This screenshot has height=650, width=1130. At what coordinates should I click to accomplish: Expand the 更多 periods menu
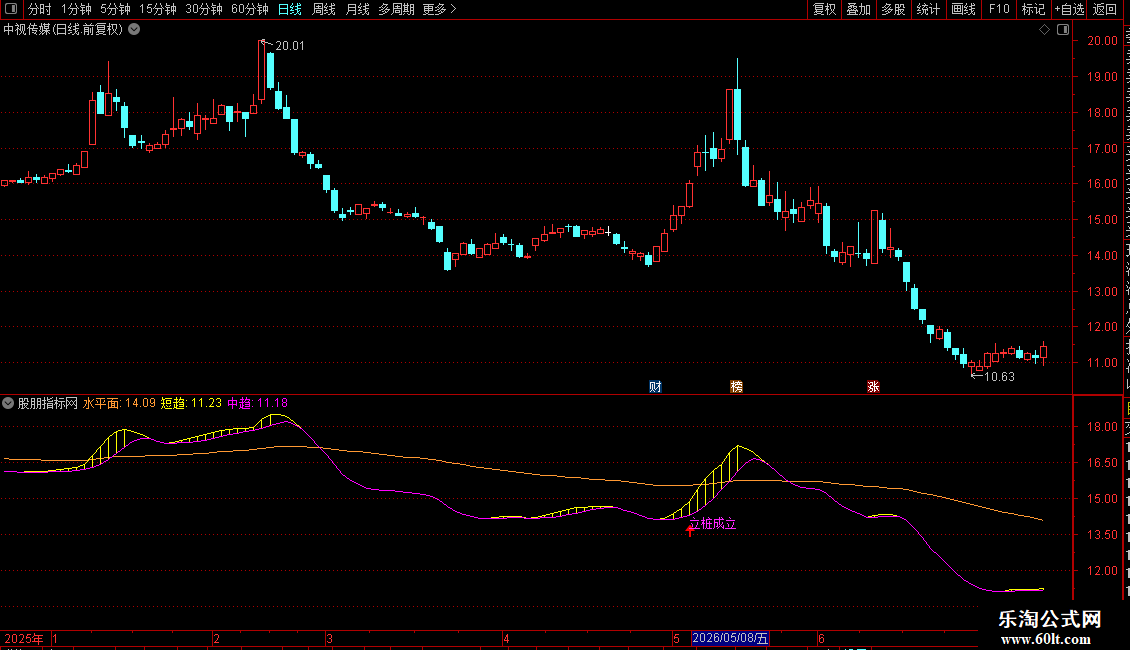439,9
